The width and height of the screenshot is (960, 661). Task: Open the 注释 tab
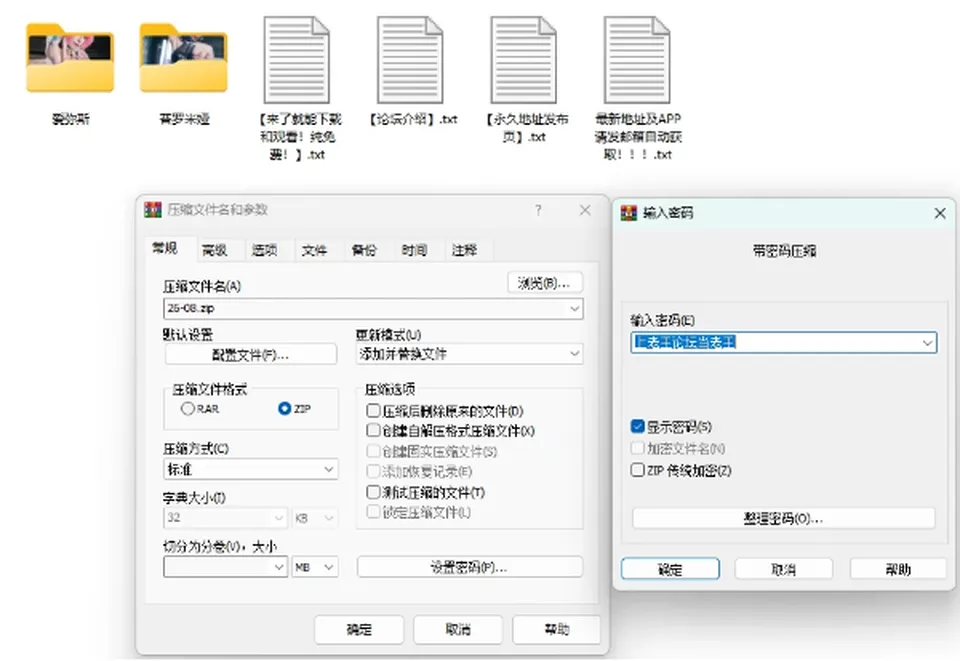point(464,250)
